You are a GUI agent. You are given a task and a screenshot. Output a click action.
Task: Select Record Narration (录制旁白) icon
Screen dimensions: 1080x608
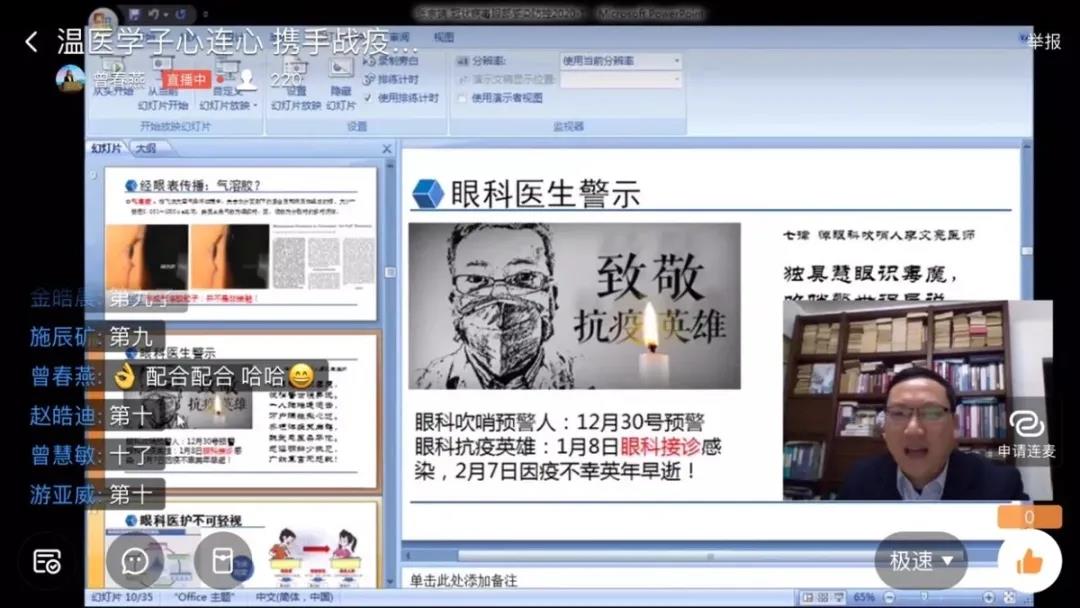tap(394, 62)
